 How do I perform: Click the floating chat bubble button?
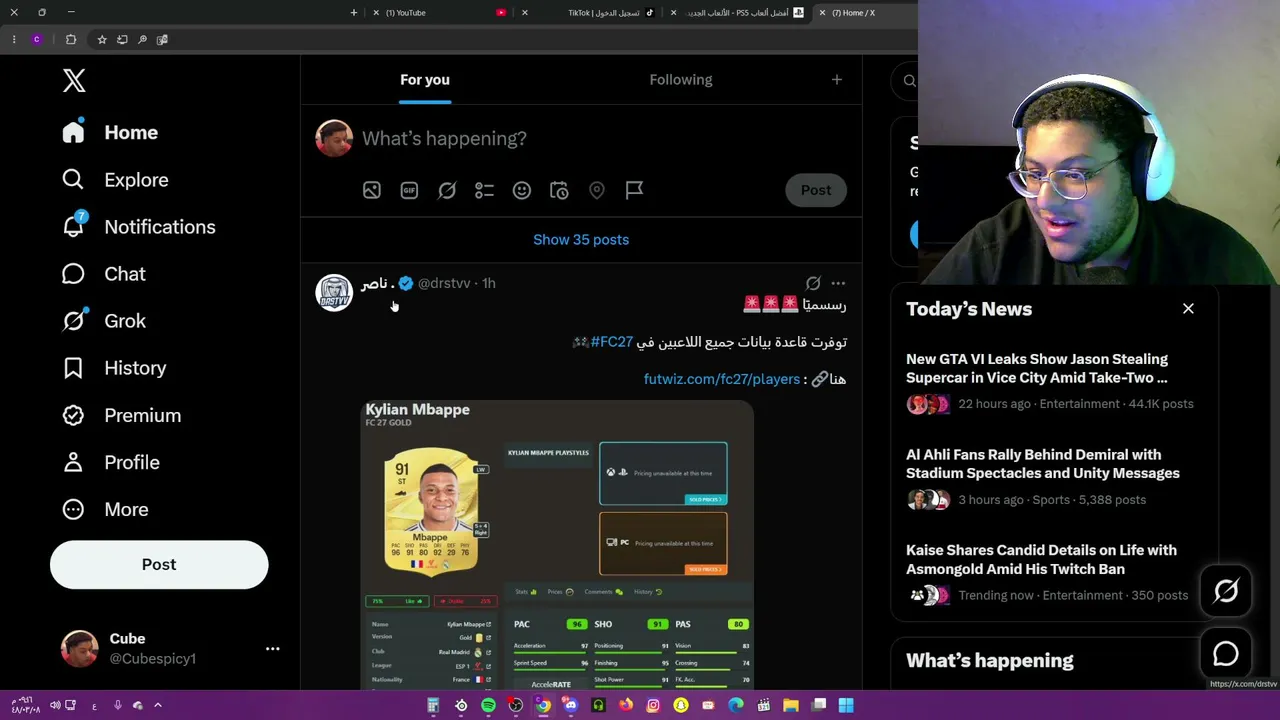(1226, 654)
